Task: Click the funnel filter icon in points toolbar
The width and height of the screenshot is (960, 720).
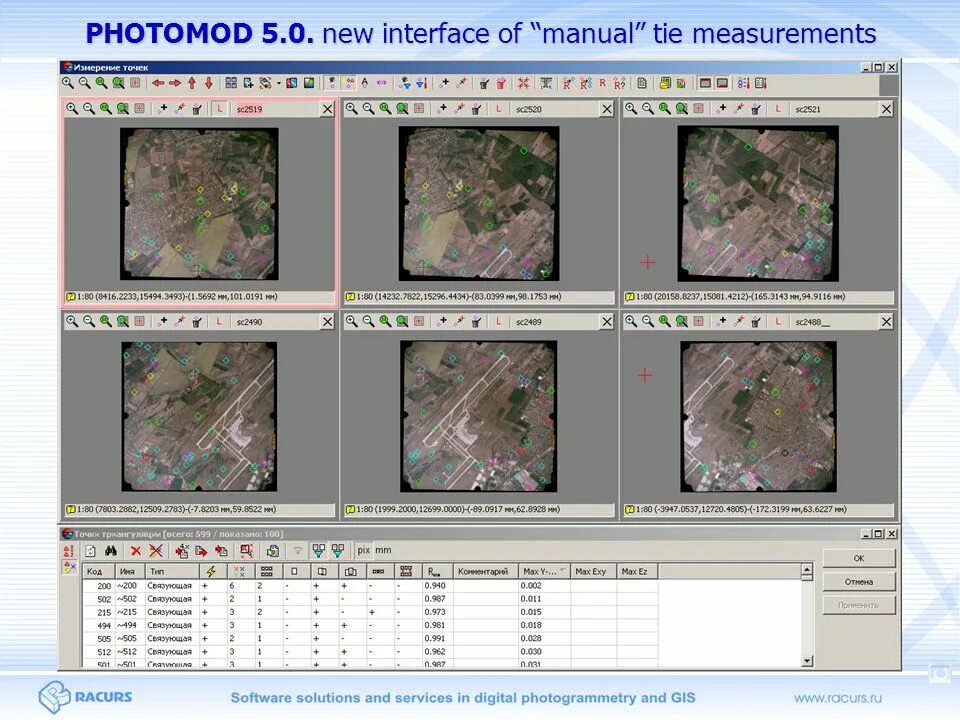Action: click(x=298, y=550)
